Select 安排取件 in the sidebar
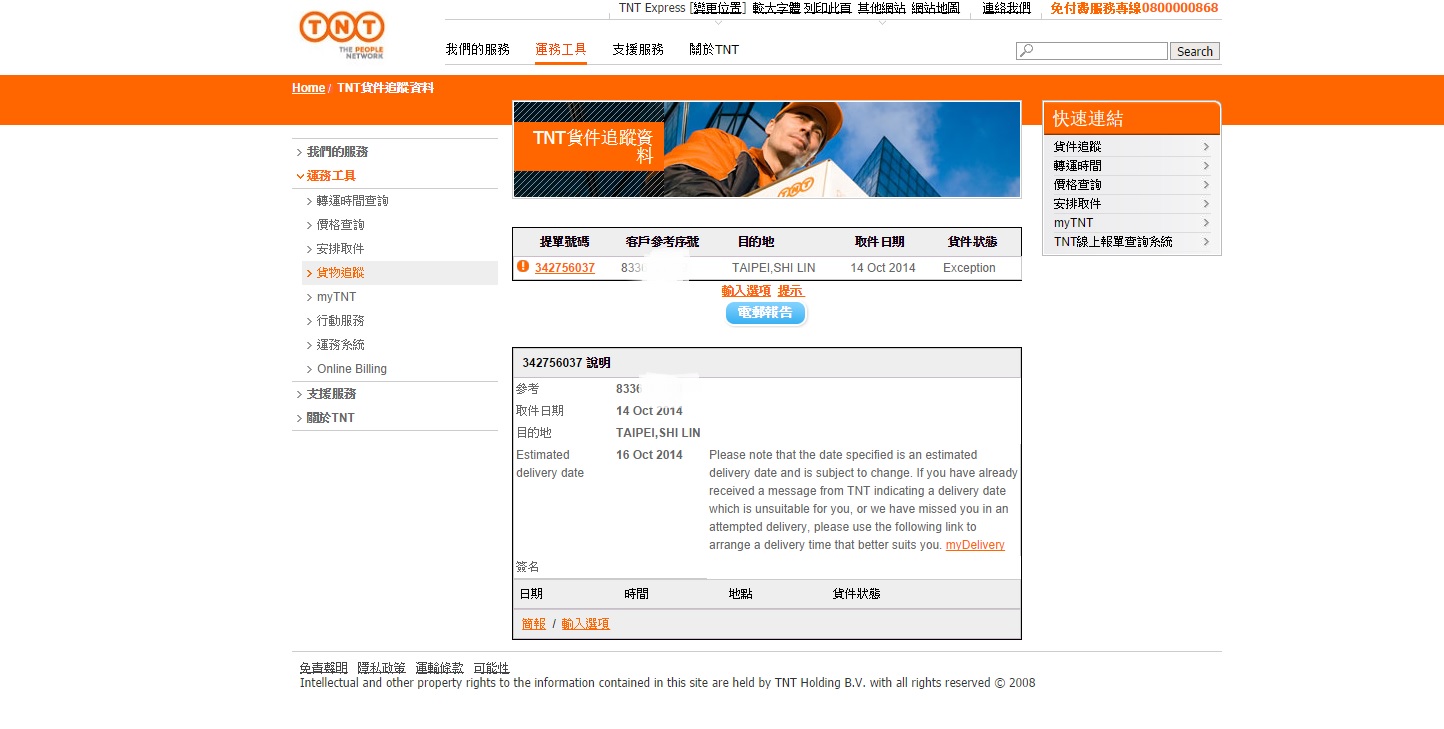The width and height of the screenshot is (1444, 729). (x=340, y=249)
